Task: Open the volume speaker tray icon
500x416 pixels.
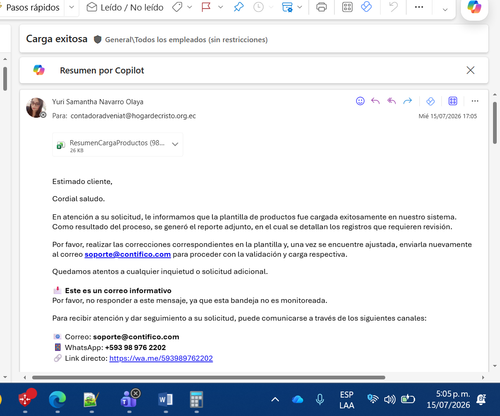Action: coord(390,399)
